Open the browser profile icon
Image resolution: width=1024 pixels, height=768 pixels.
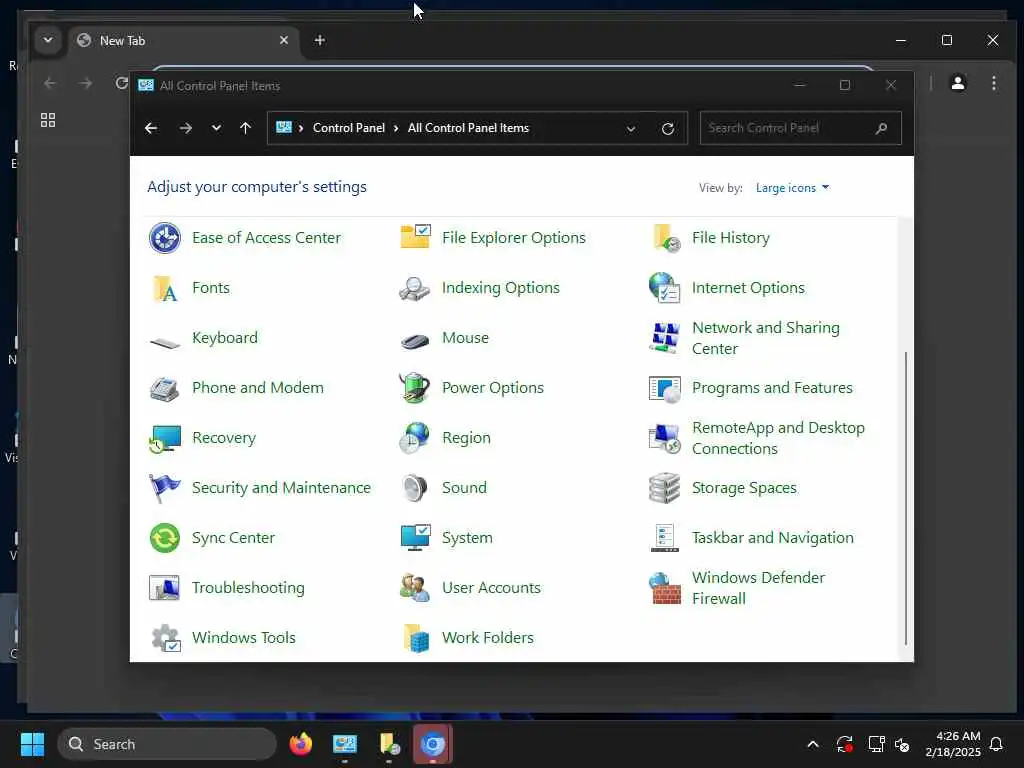click(x=958, y=83)
